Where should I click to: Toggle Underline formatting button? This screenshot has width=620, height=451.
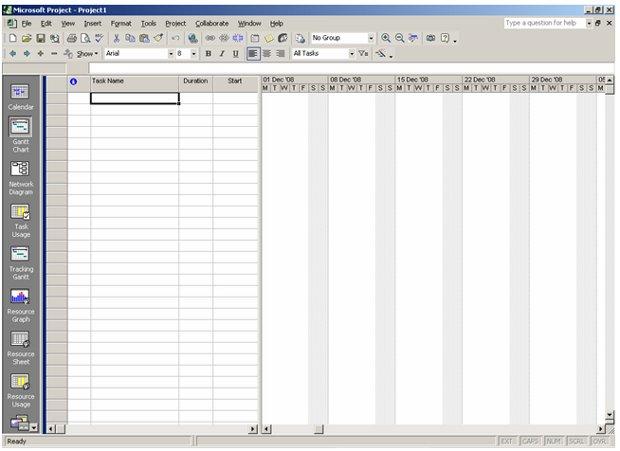tap(236, 54)
